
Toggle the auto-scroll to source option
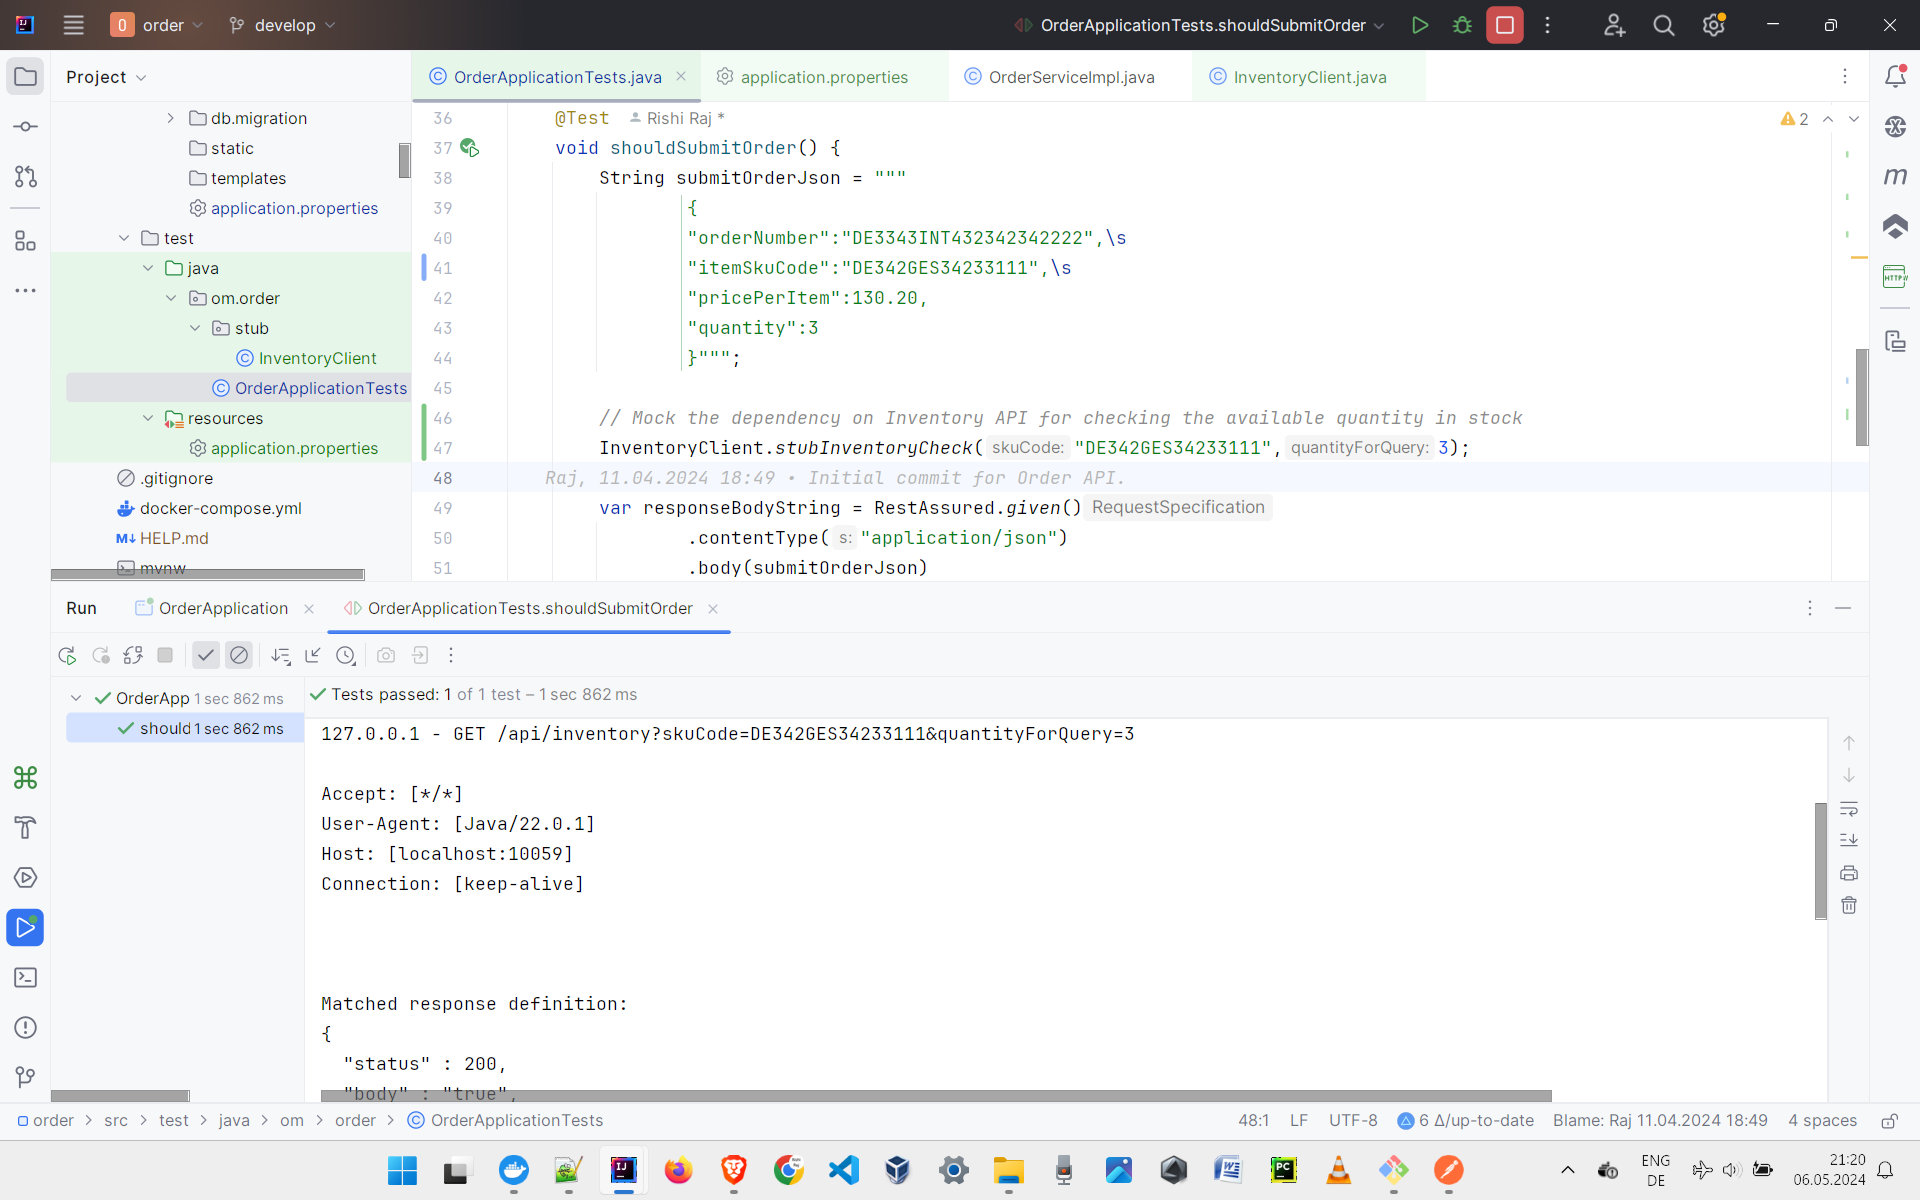pos(310,655)
